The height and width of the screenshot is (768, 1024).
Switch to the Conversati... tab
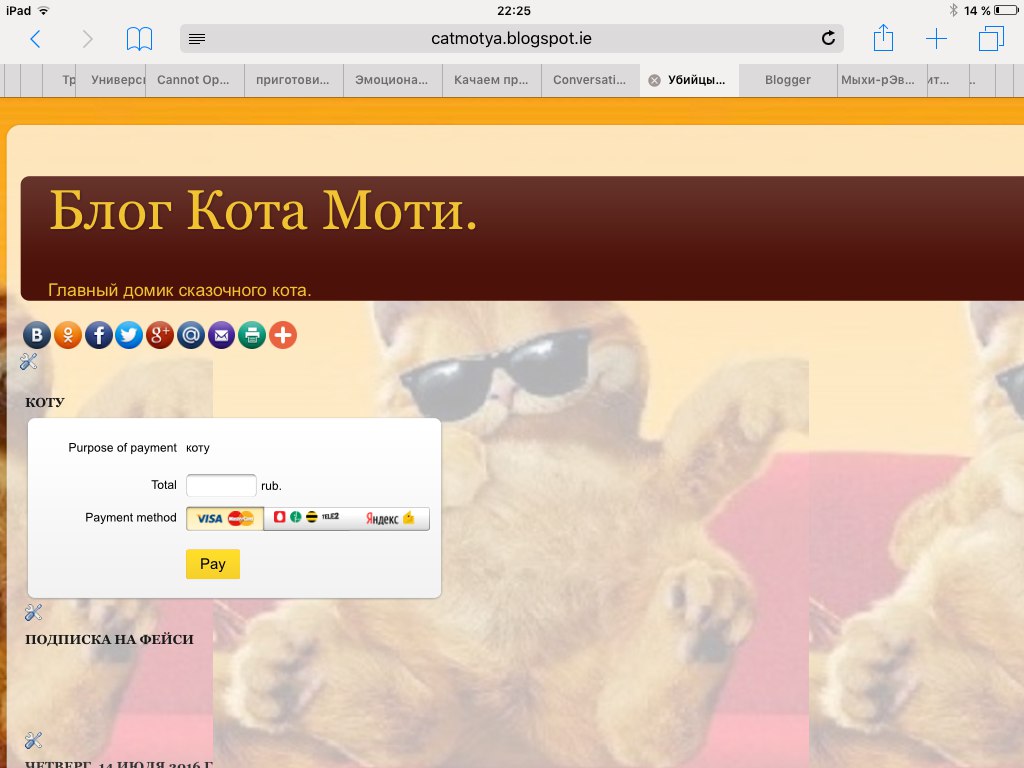click(x=590, y=80)
